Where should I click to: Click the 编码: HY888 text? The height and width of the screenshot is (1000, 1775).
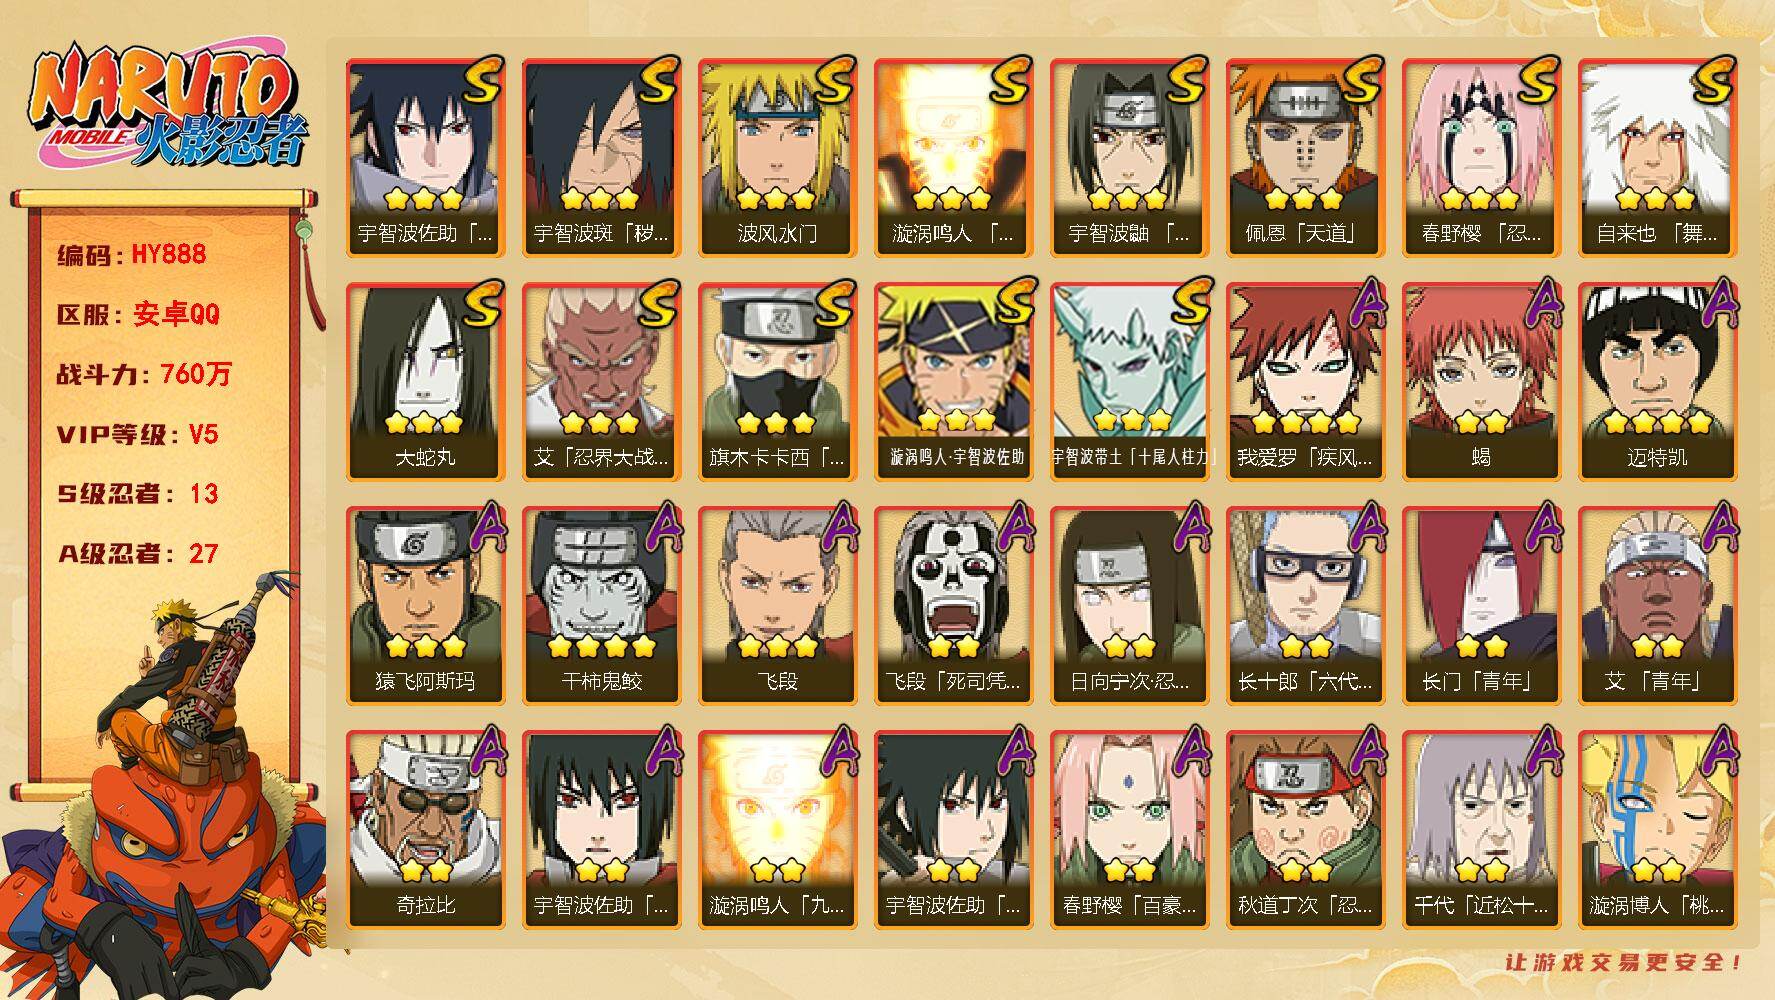[131, 254]
